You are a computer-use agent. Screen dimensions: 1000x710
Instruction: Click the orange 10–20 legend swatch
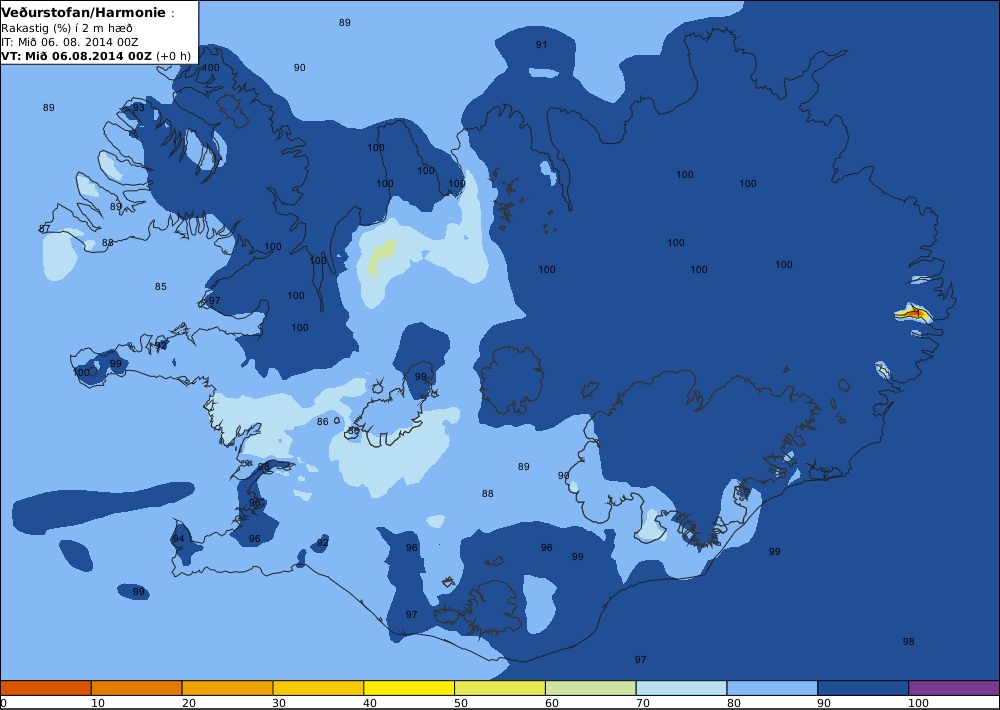pos(136,688)
